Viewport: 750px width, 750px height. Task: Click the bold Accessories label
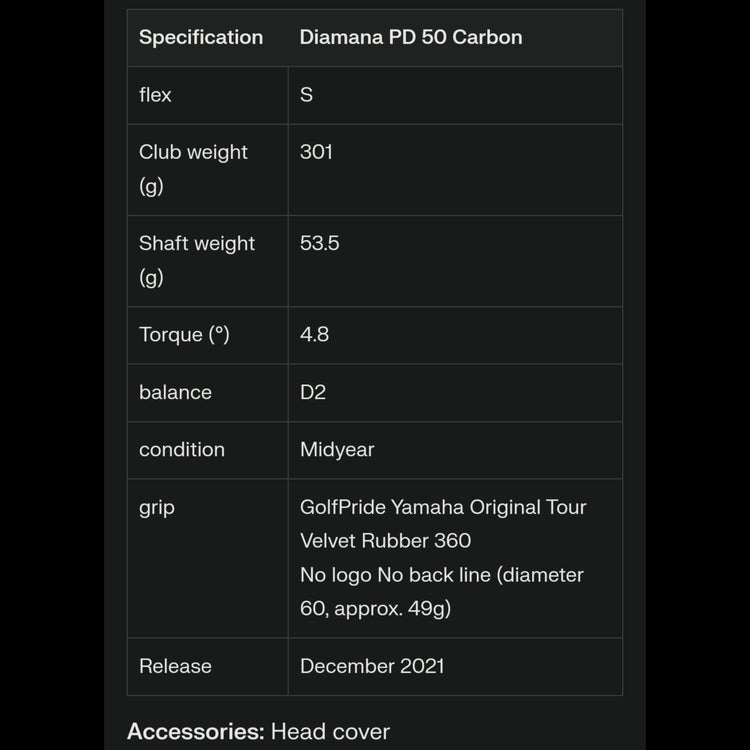[195, 732]
